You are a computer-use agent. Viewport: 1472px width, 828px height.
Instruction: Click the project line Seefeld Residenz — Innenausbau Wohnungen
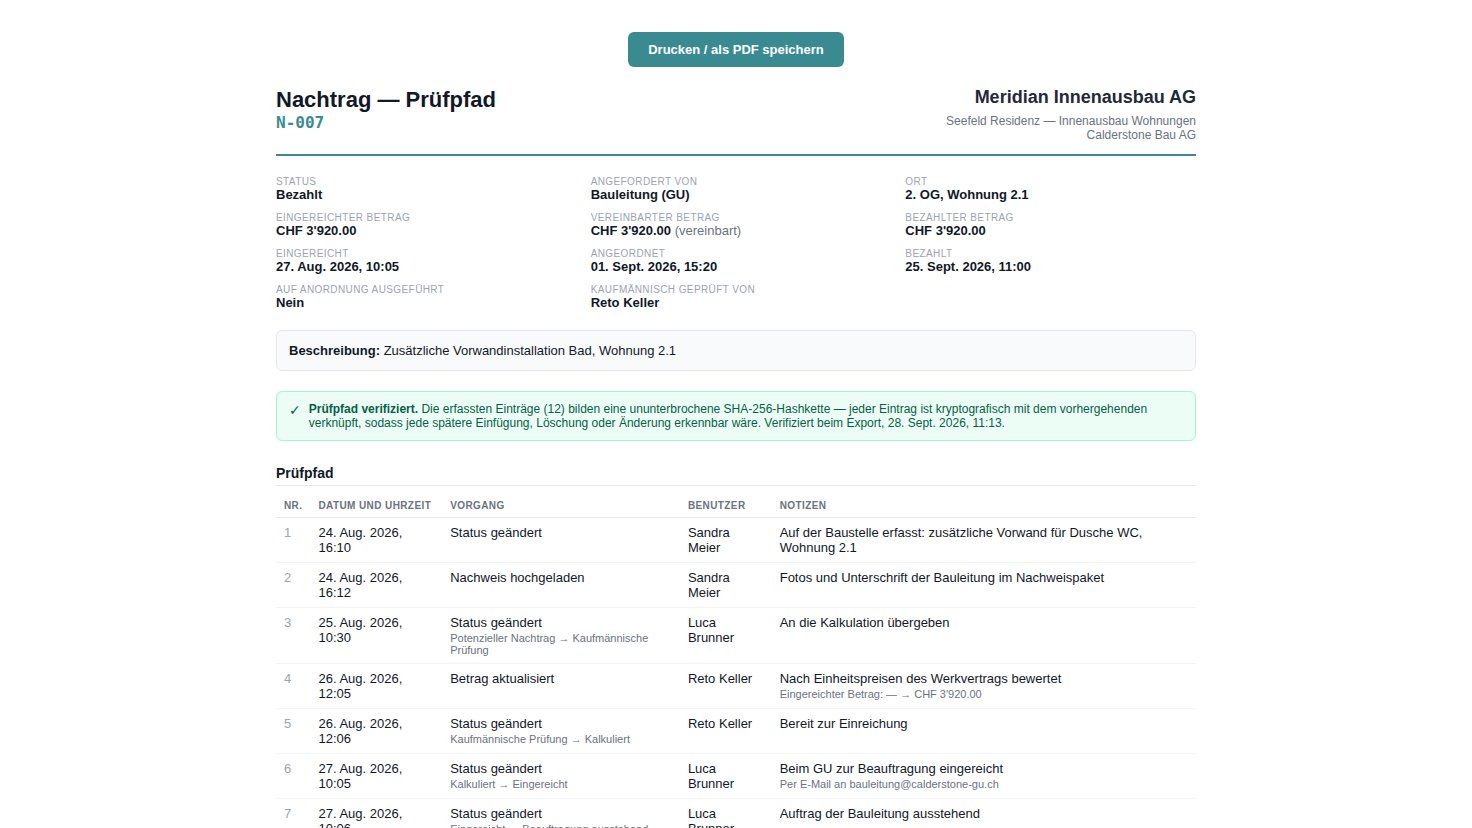1071,121
